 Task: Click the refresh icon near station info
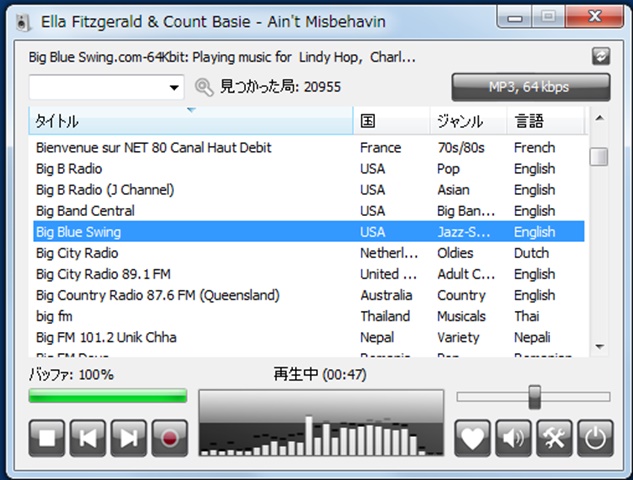601,56
